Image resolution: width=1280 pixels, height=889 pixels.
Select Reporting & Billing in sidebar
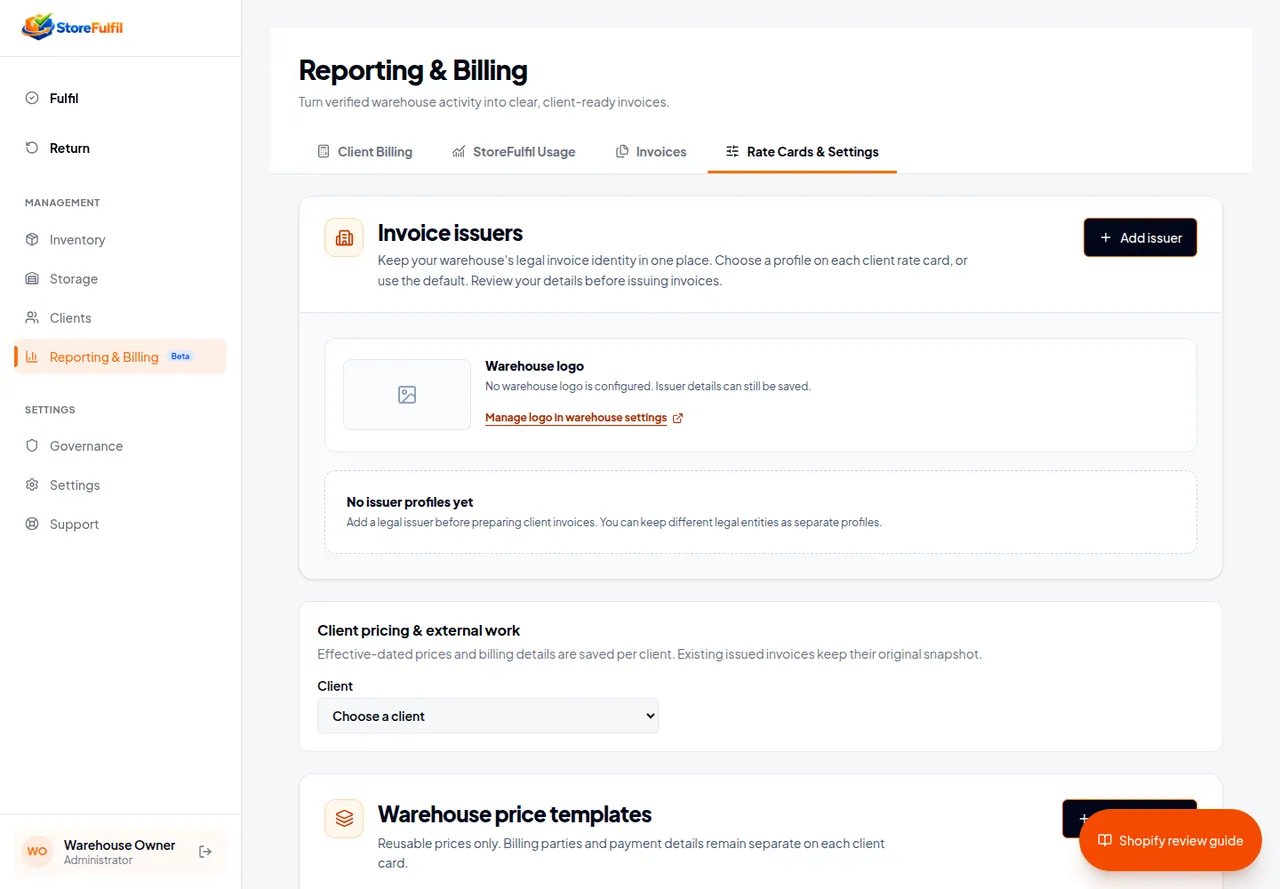click(120, 357)
